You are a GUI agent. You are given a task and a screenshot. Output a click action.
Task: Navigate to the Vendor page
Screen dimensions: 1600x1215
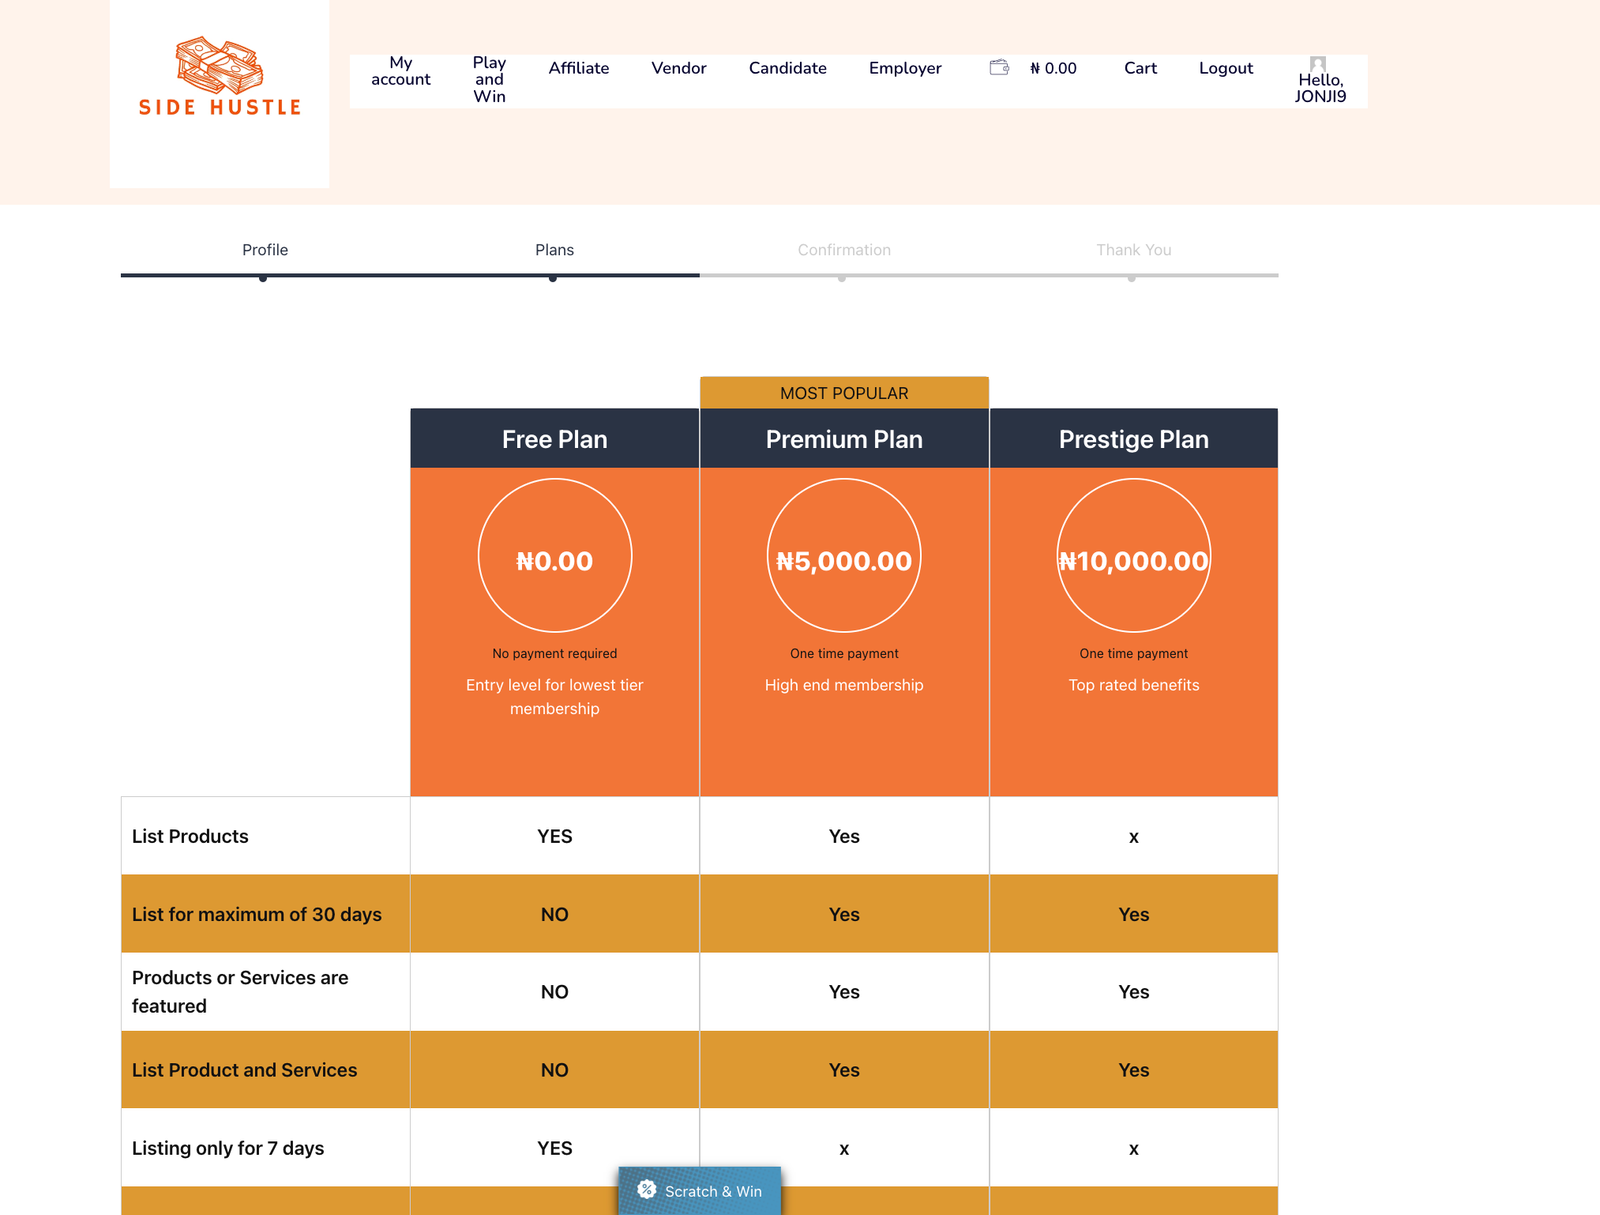click(678, 68)
